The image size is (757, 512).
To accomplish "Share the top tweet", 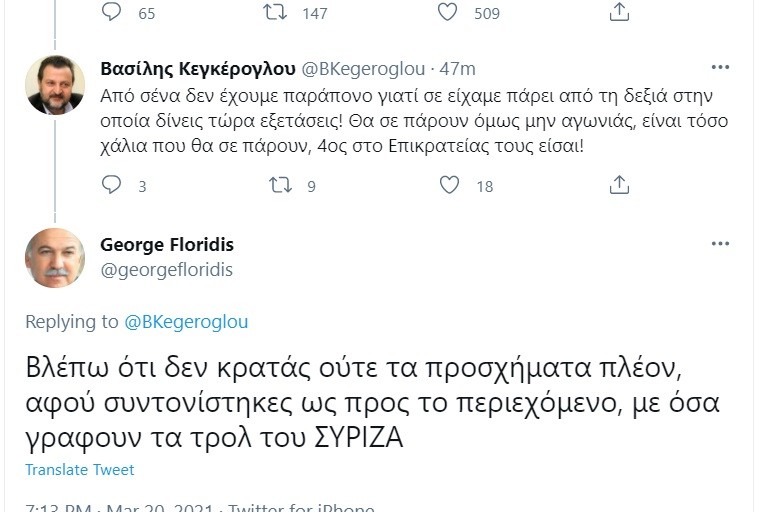I will [619, 12].
